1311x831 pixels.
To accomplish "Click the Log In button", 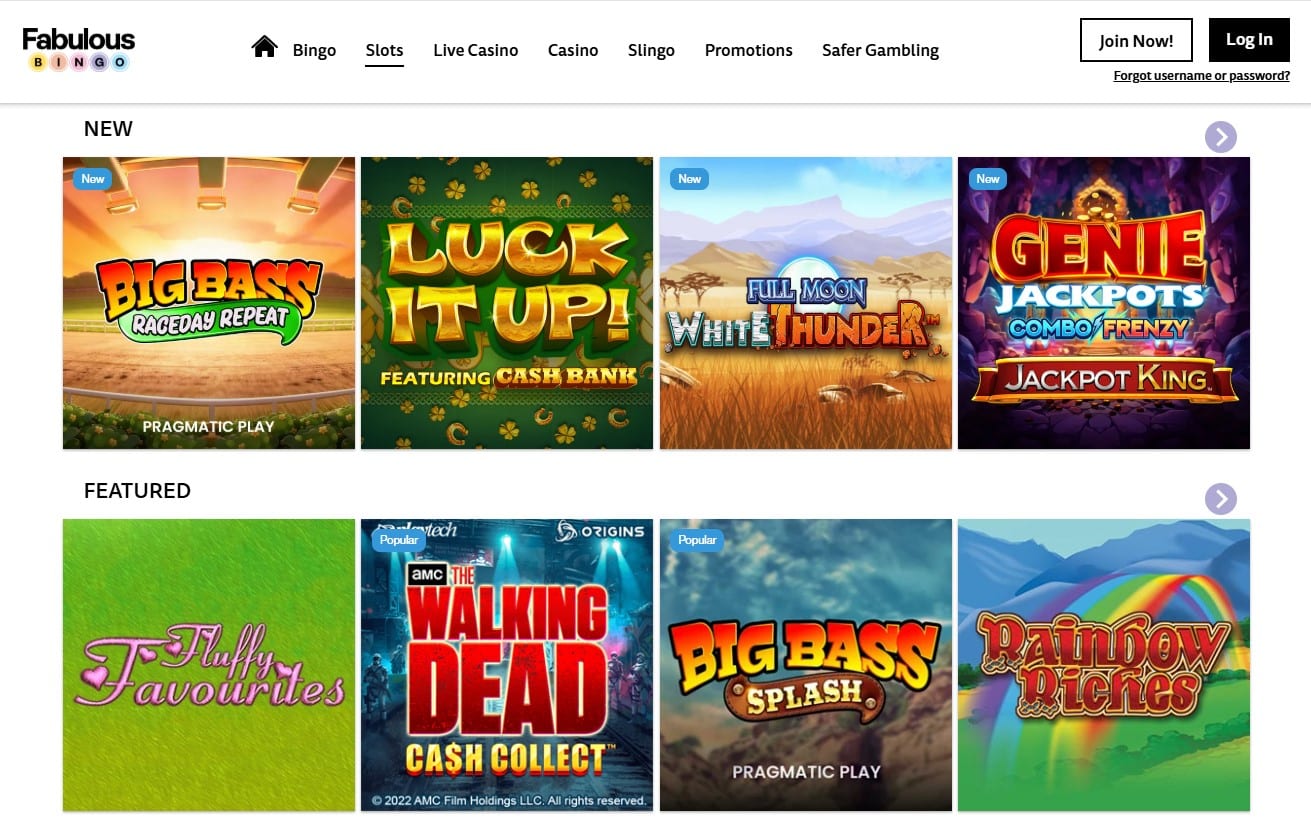I will 1249,40.
